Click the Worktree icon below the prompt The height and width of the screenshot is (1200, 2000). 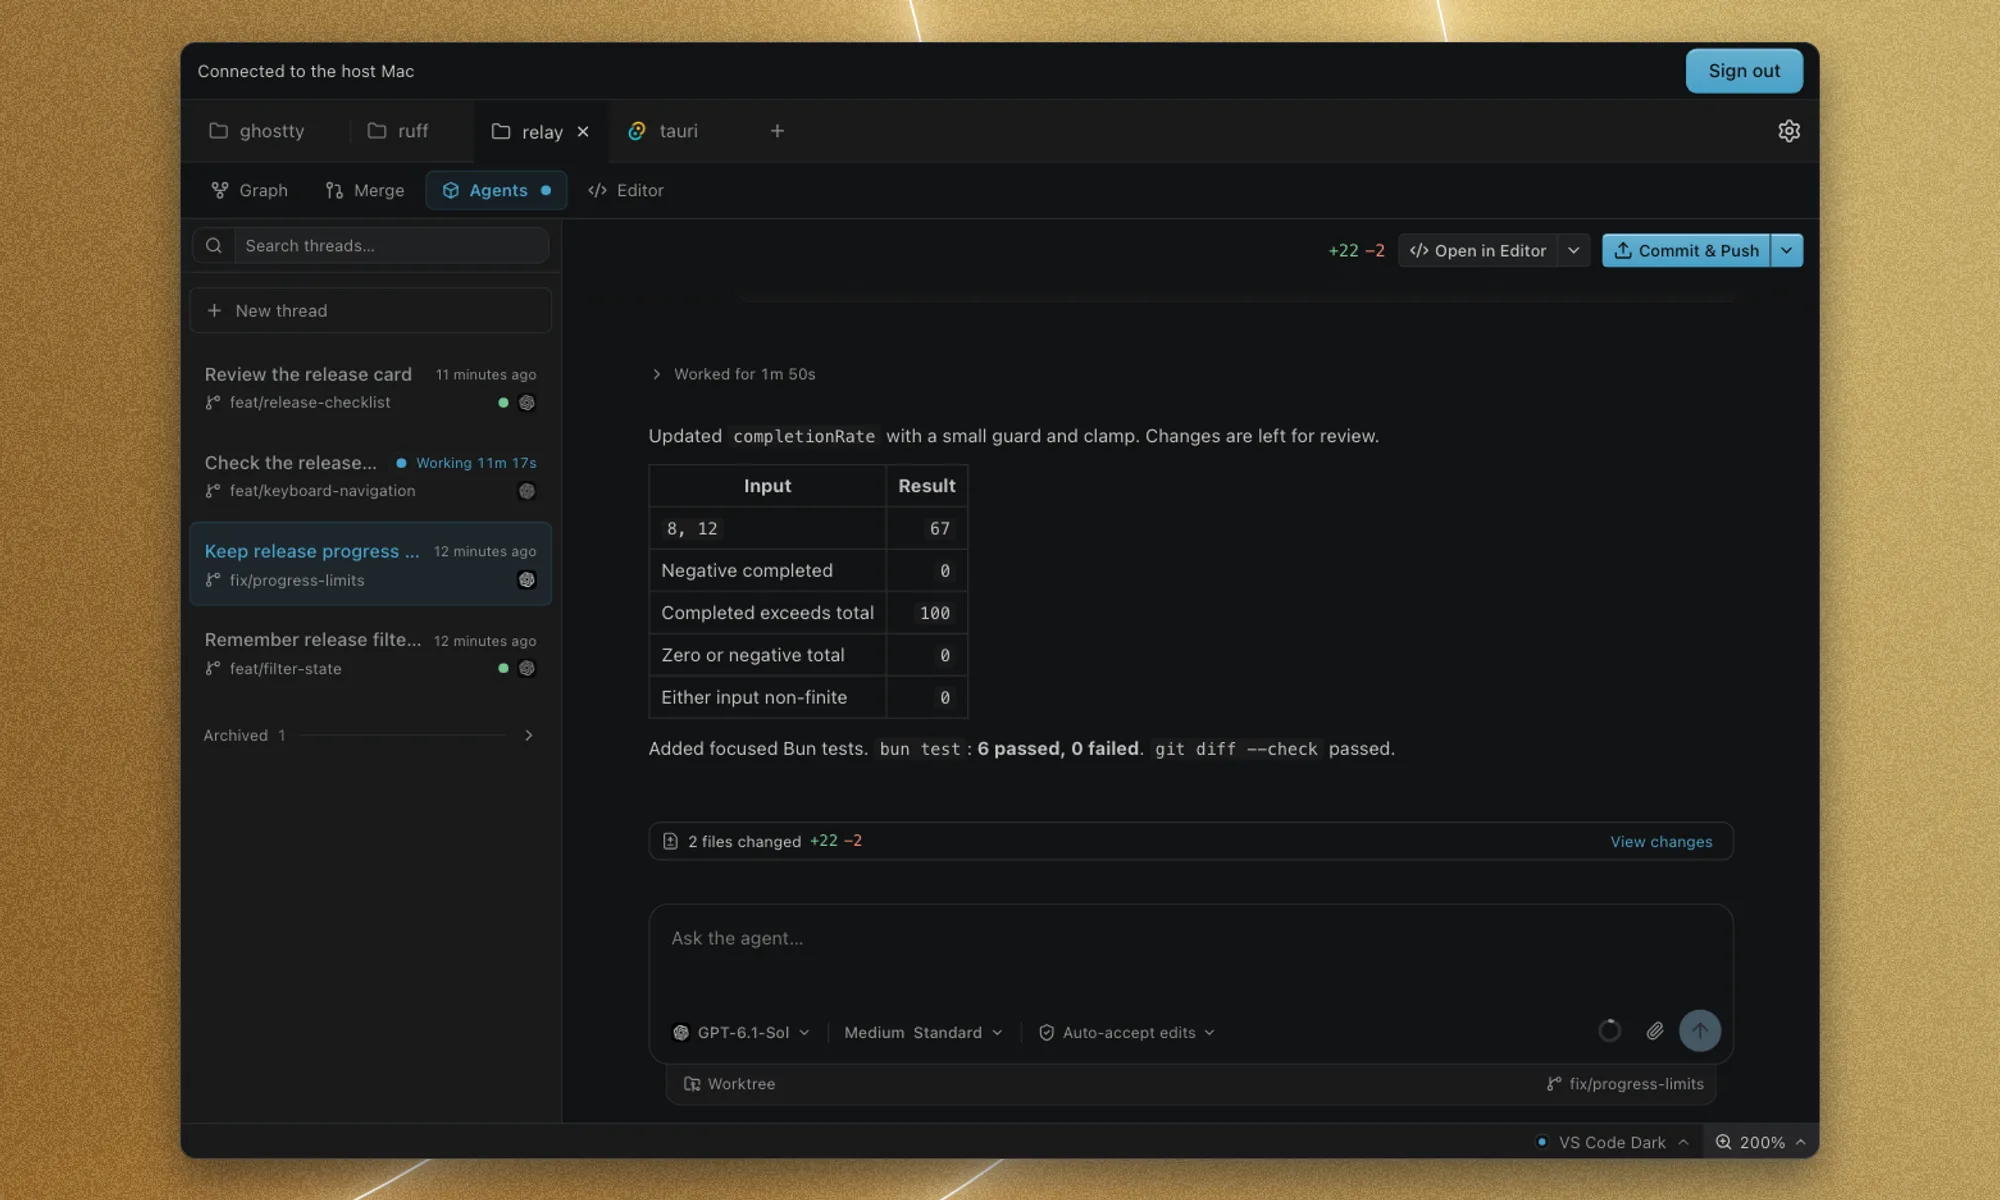tap(691, 1084)
